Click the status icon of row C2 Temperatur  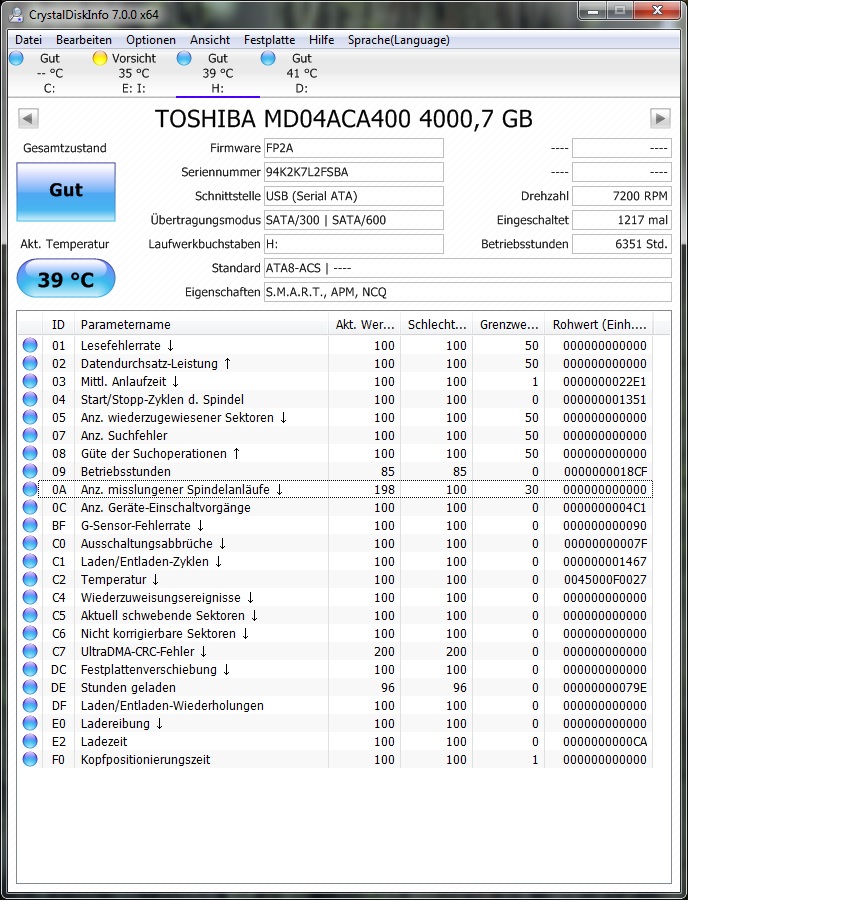point(30,579)
